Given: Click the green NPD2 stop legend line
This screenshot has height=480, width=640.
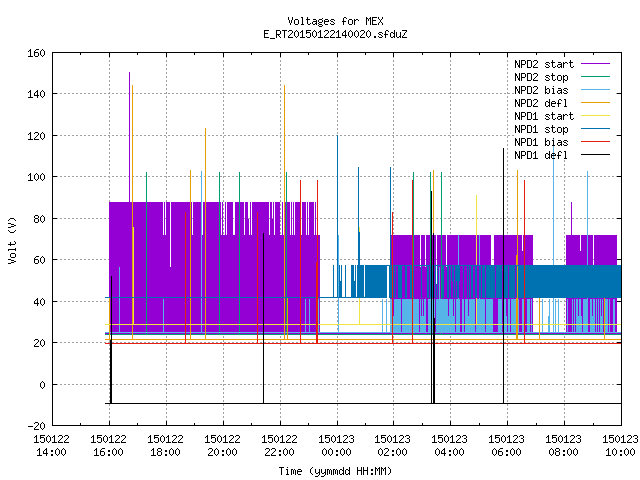Looking at the screenshot, I should [x=595, y=77].
